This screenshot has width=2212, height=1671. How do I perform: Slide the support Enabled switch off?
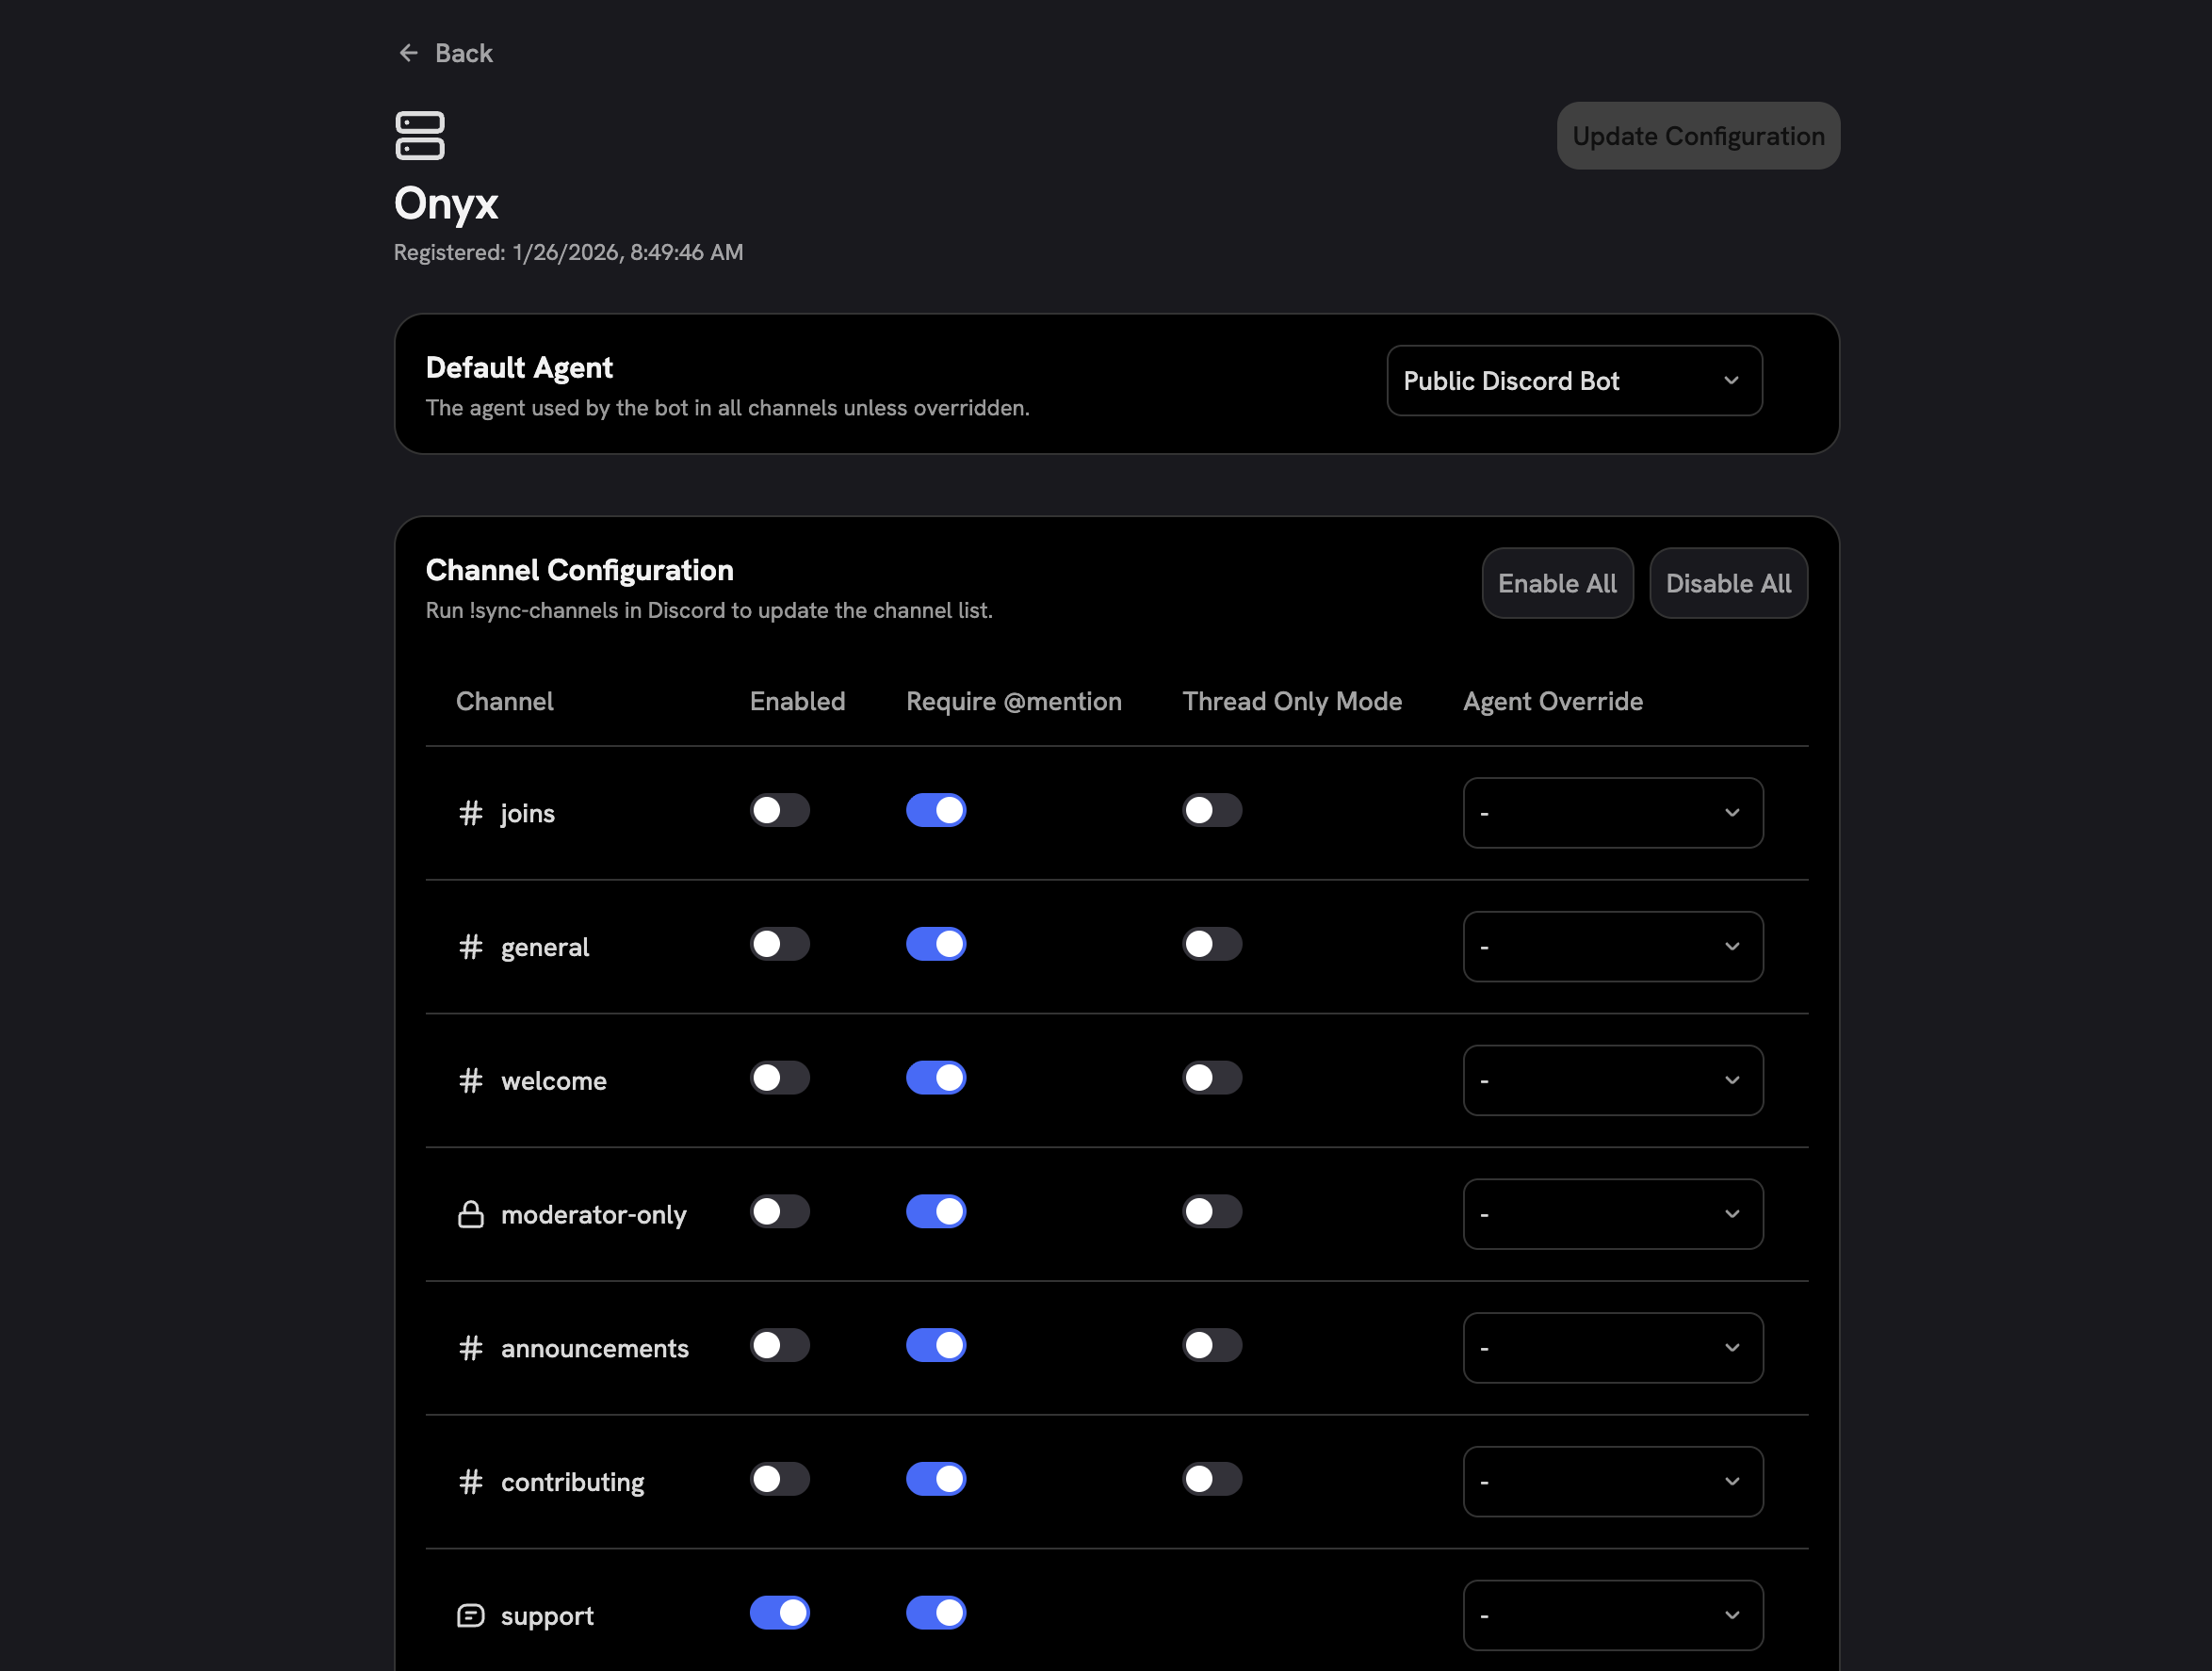pos(780,1611)
